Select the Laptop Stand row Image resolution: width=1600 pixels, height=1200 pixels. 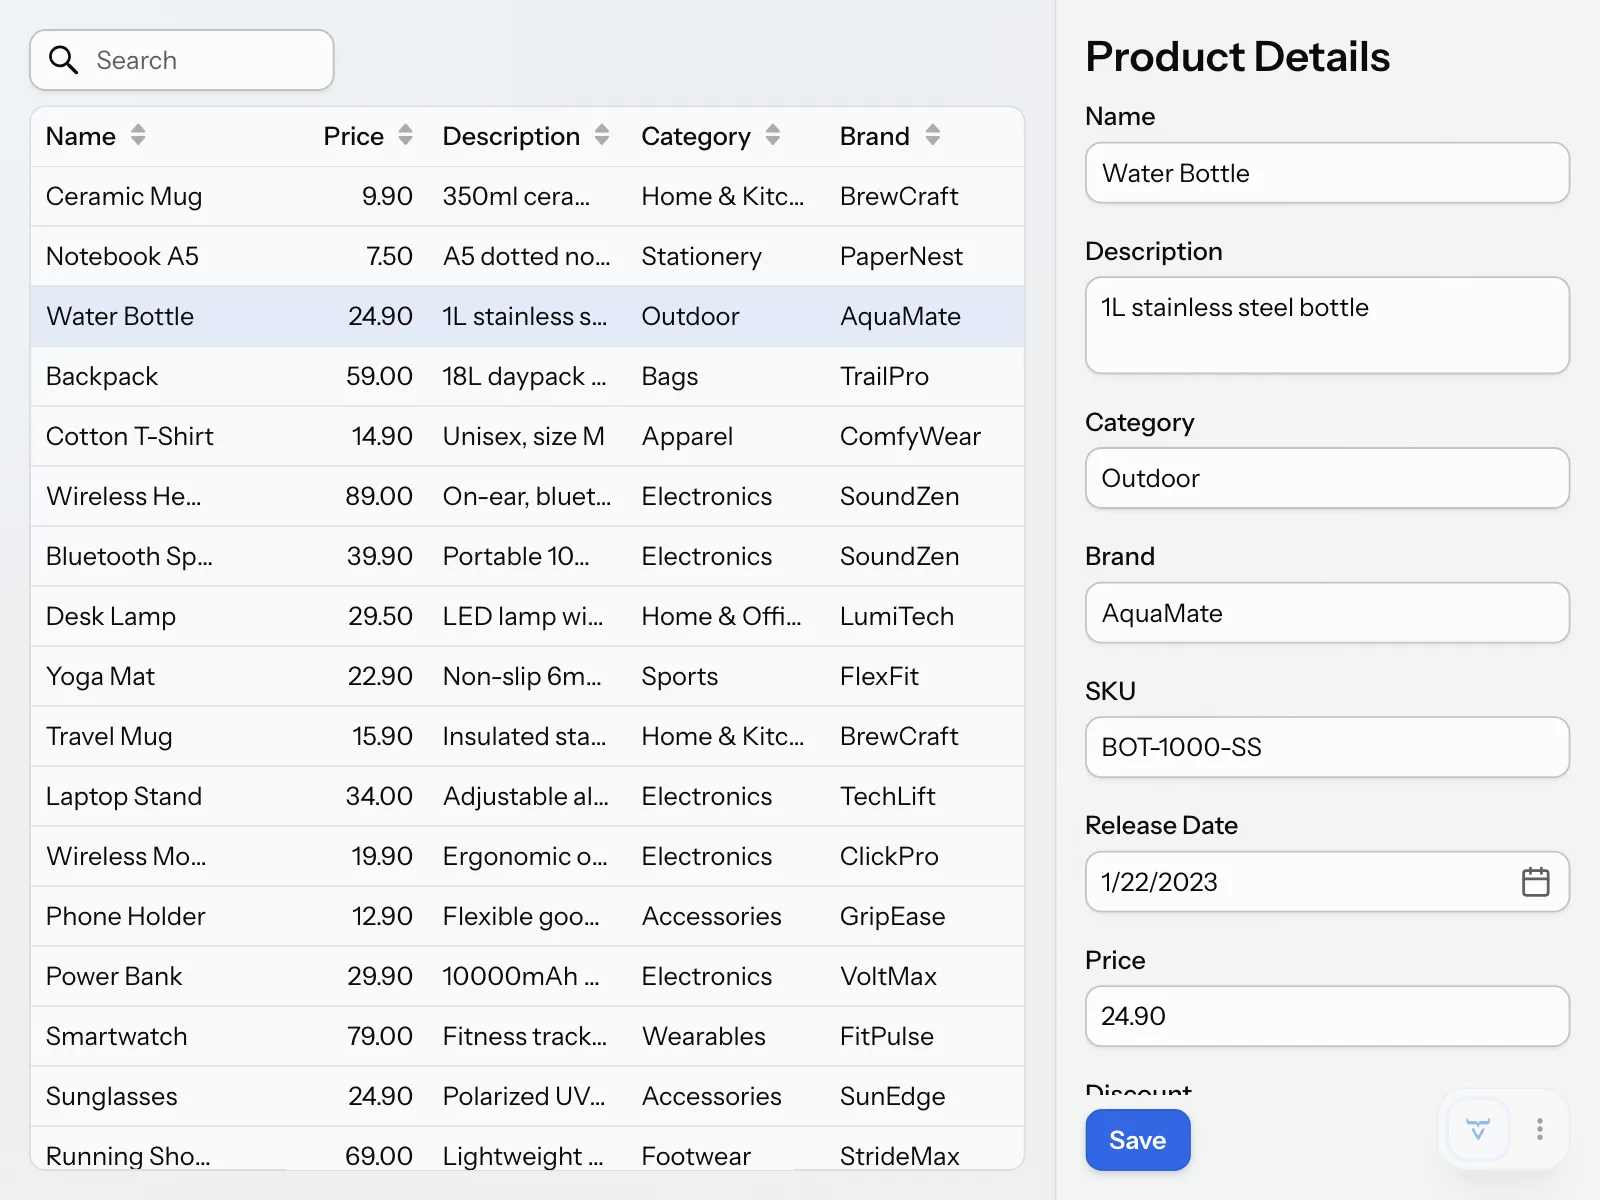click(527, 796)
